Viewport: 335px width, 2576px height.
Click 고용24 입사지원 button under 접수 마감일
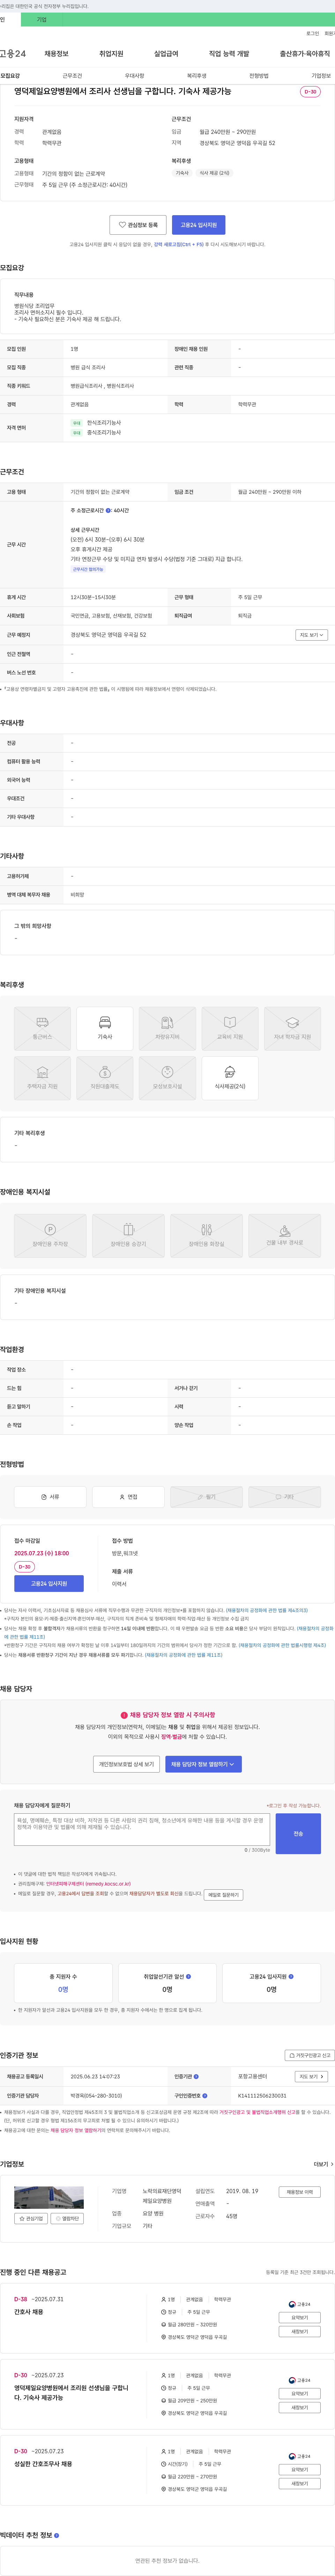pyautogui.click(x=49, y=1584)
